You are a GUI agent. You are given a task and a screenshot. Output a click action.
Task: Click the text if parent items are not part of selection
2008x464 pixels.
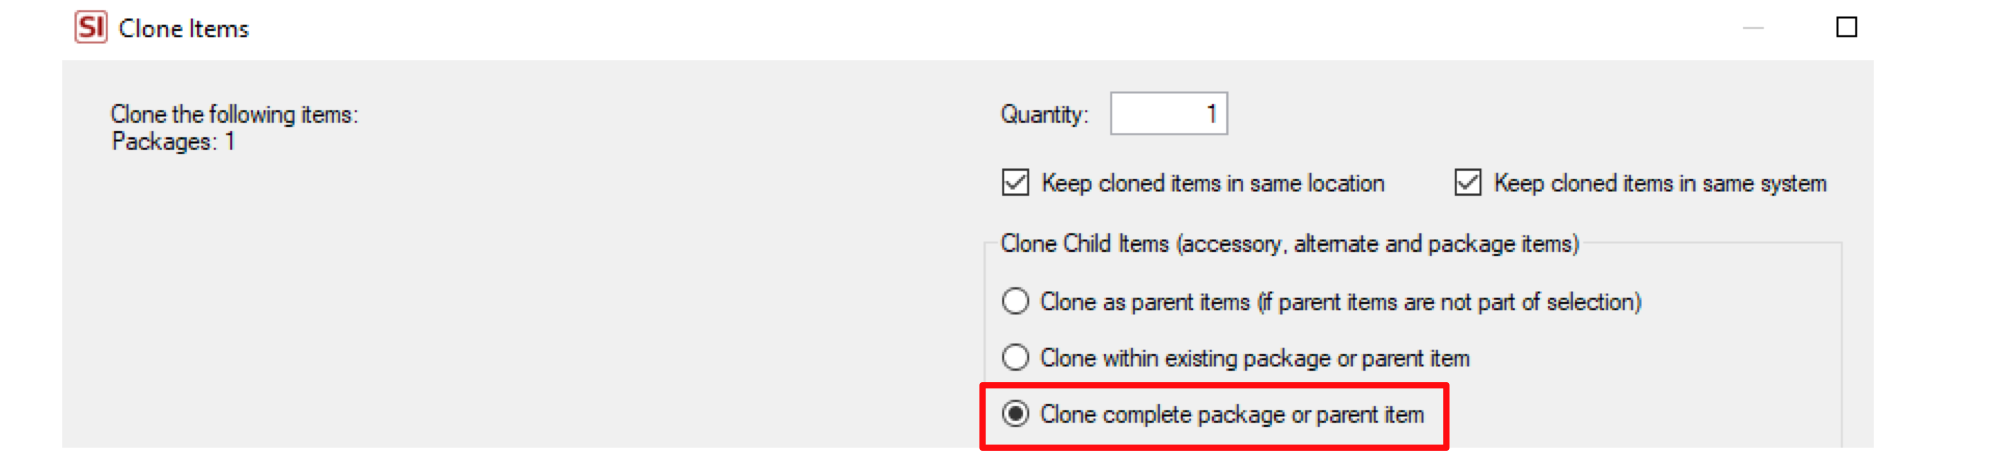click(x=1449, y=302)
